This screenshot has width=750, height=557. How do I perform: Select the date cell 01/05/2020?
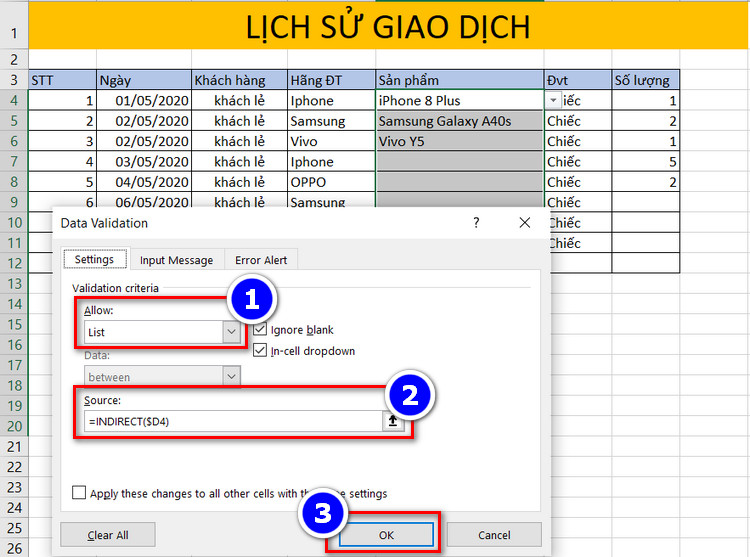tap(143, 100)
